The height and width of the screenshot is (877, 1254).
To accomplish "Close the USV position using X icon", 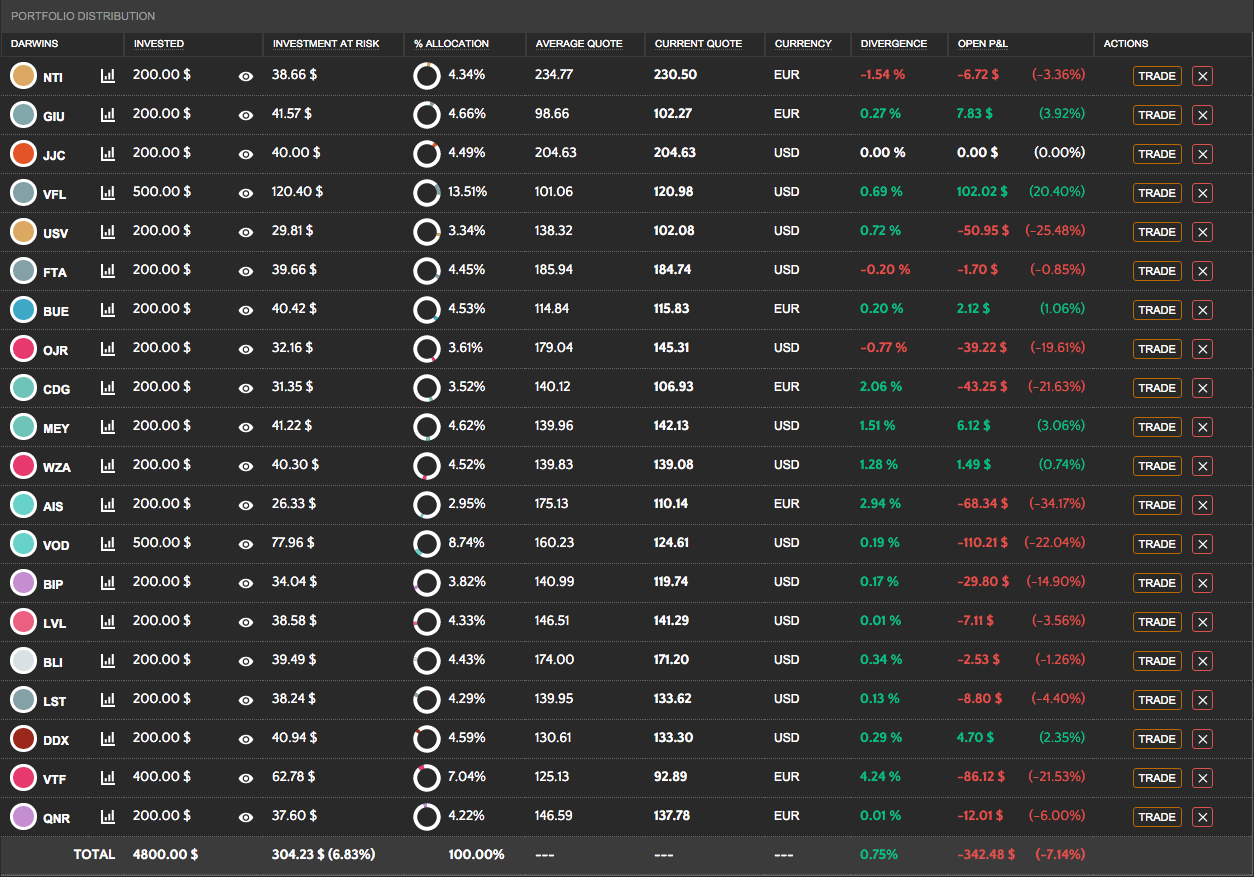I will pyautogui.click(x=1202, y=232).
